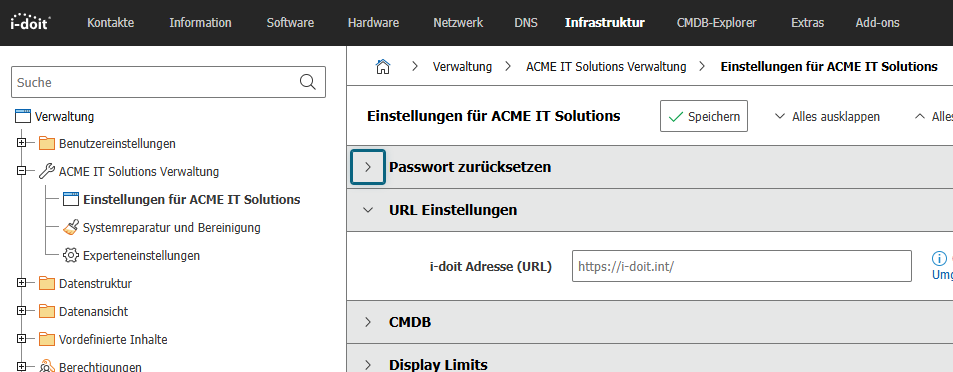Click the CMDB section title
Screen dimensions: 953x372
point(410,322)
